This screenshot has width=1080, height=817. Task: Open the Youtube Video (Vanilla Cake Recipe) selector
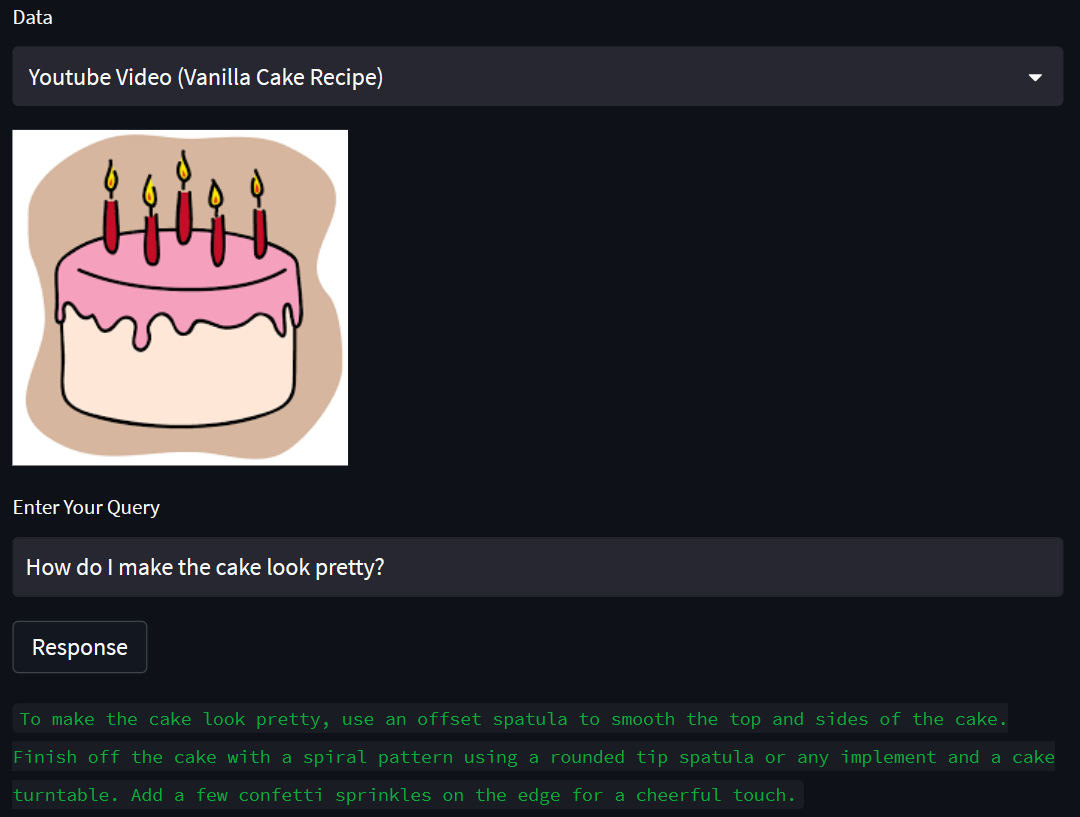(537, 76)
